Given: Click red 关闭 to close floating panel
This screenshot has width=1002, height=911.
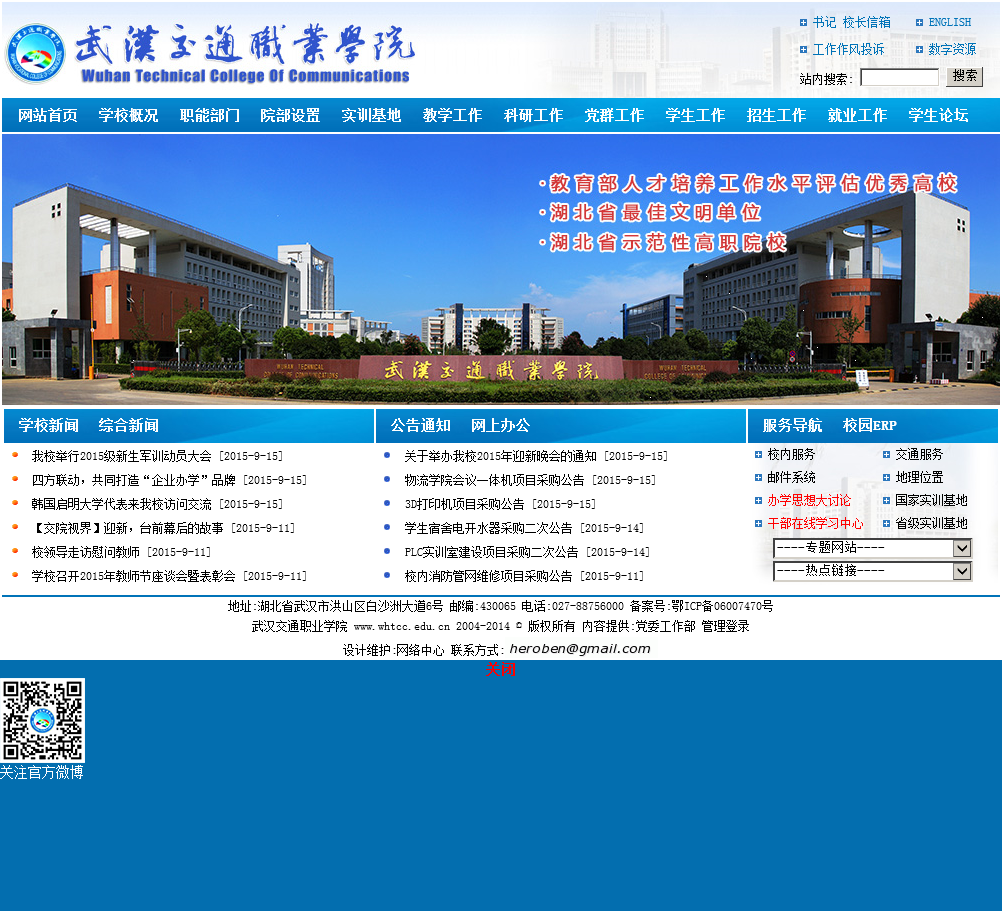Looking at the screenshot, I should tap(500, 670).
